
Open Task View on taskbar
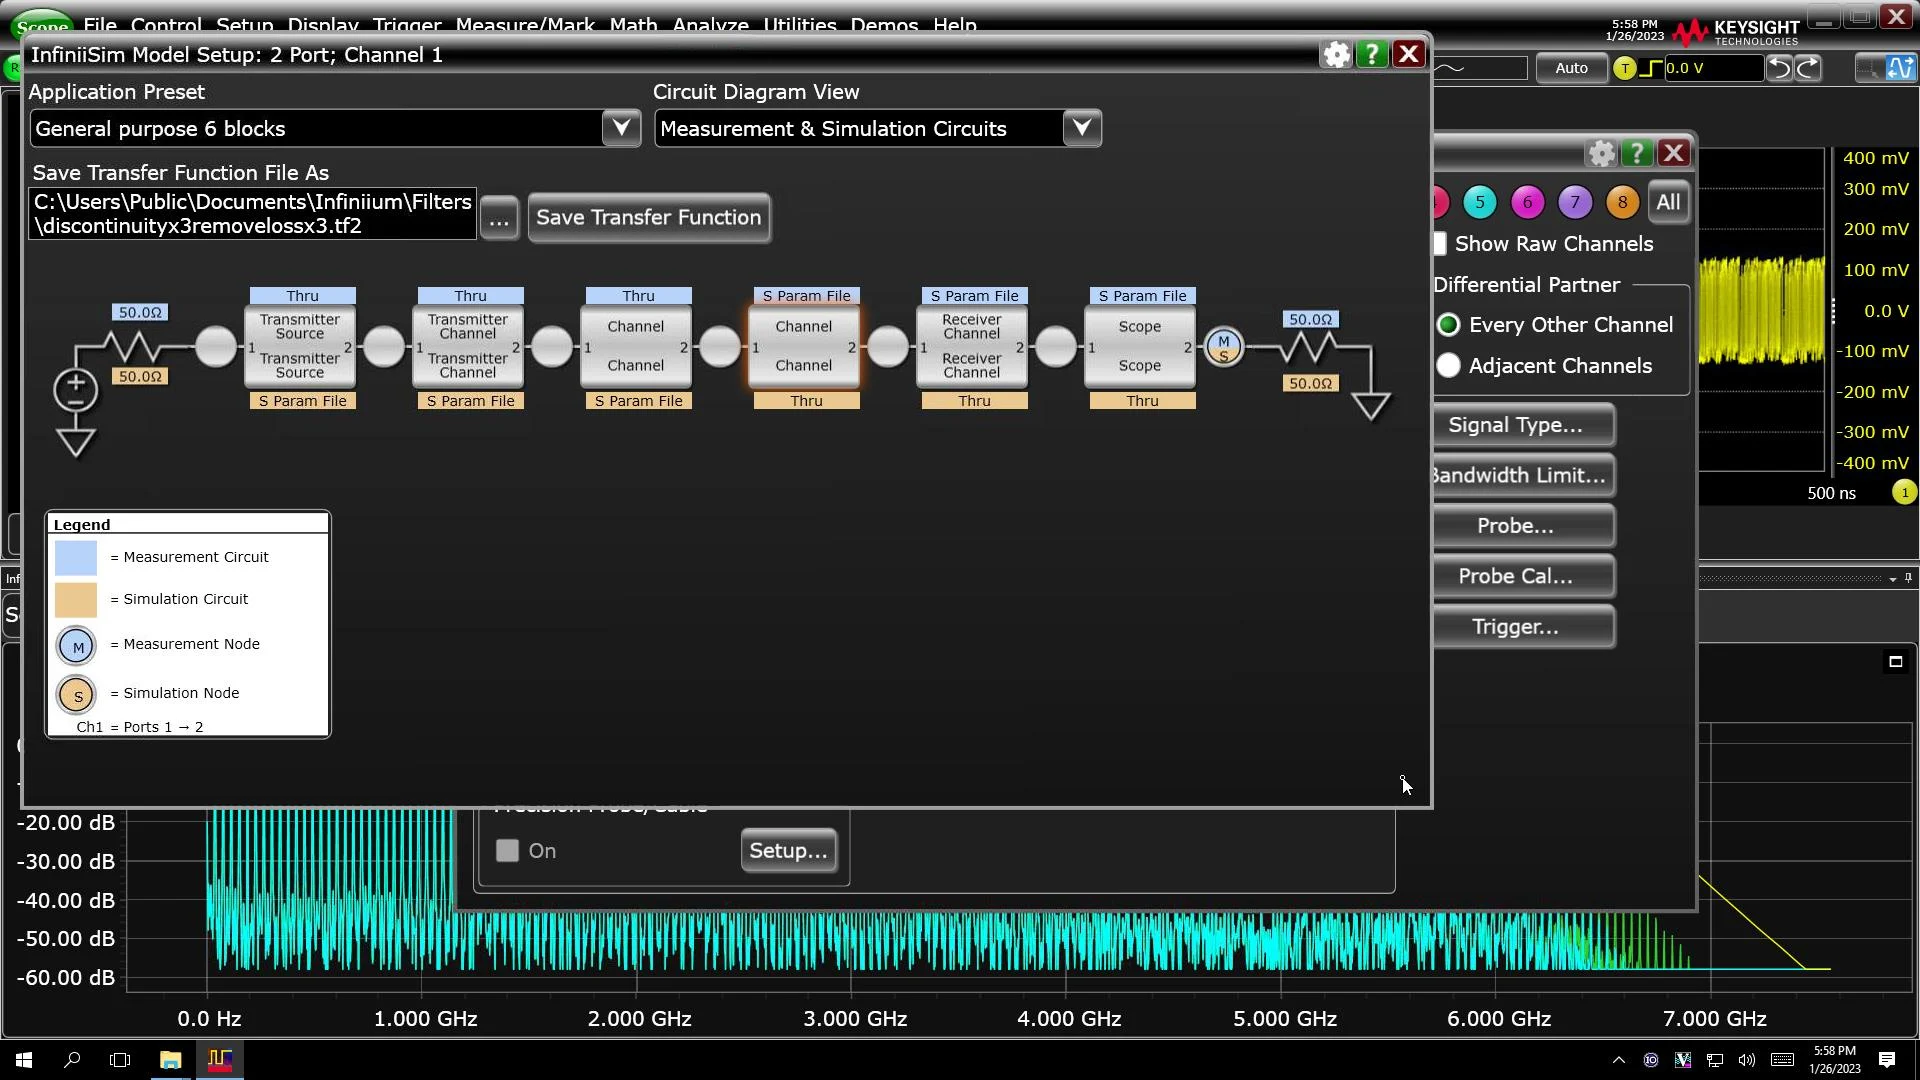tap(120, 1060)
